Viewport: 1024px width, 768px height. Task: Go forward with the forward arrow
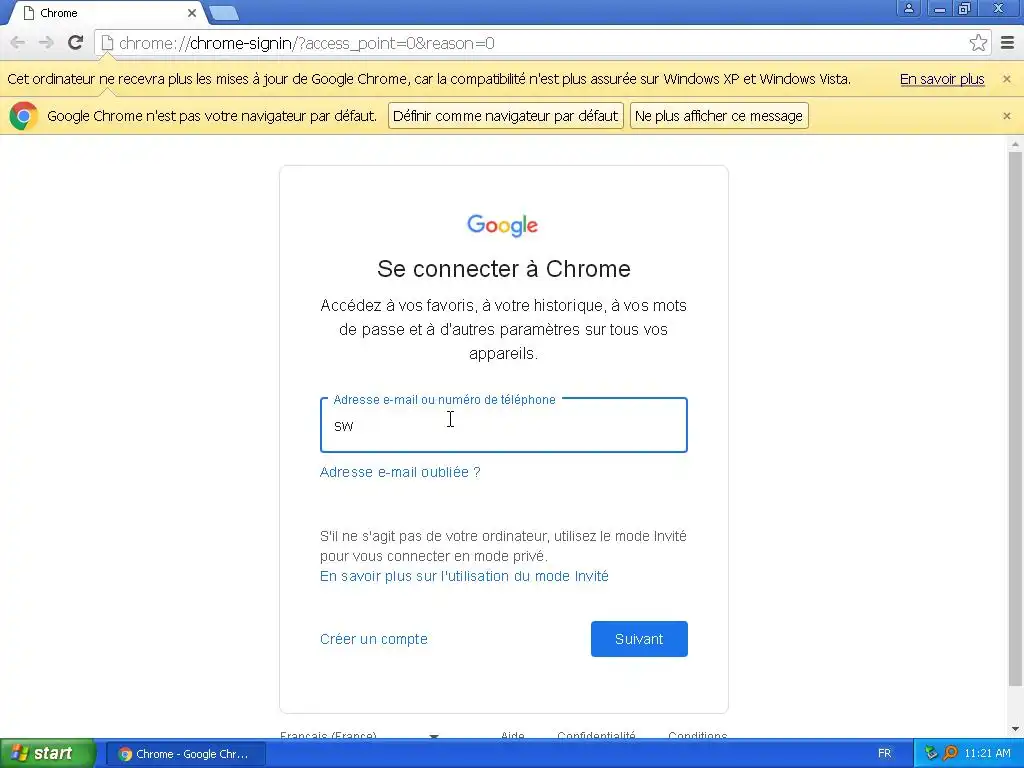[x=46, y=43]
